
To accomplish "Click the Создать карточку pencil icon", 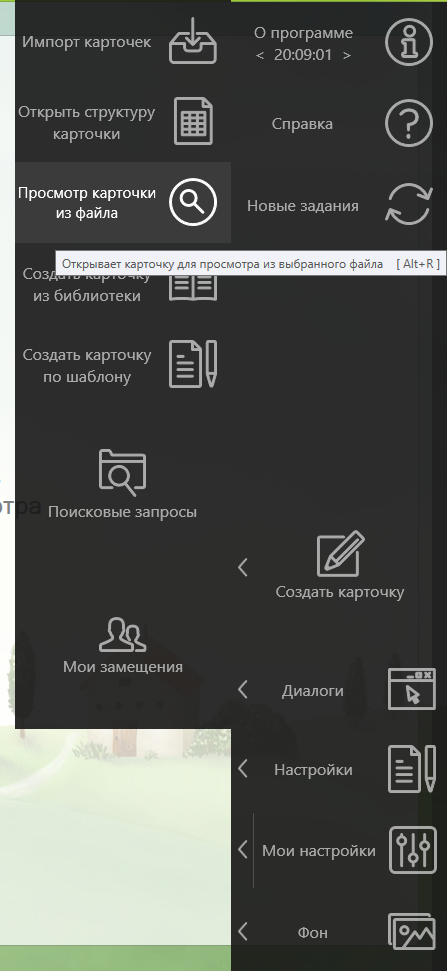I will point(341,554).
